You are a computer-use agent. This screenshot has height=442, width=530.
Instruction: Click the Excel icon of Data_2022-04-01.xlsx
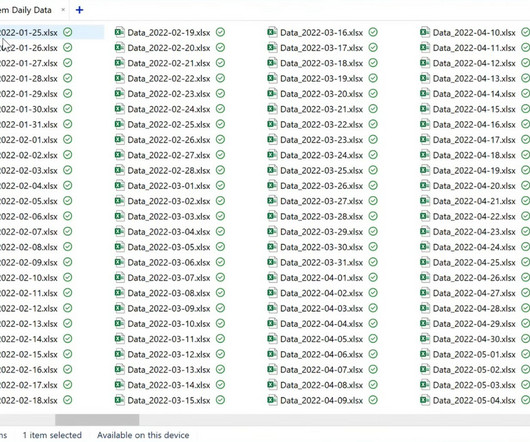tap(272, 277)
